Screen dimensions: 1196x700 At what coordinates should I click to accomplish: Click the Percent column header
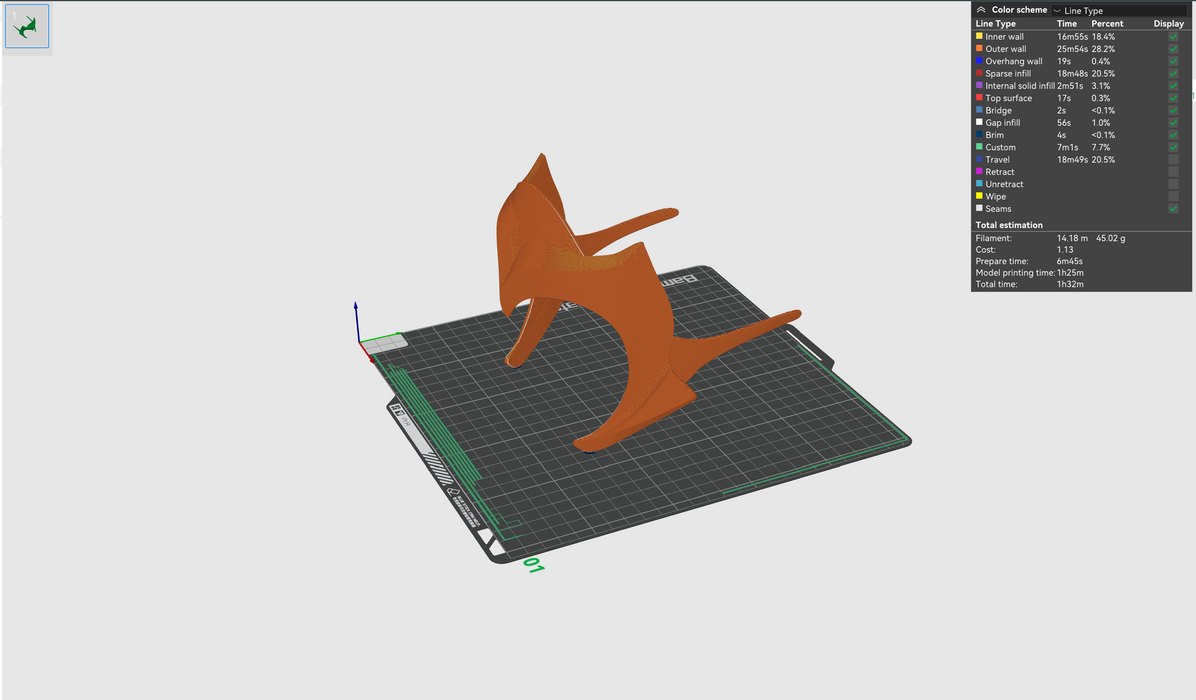[x=1107, y=23]
